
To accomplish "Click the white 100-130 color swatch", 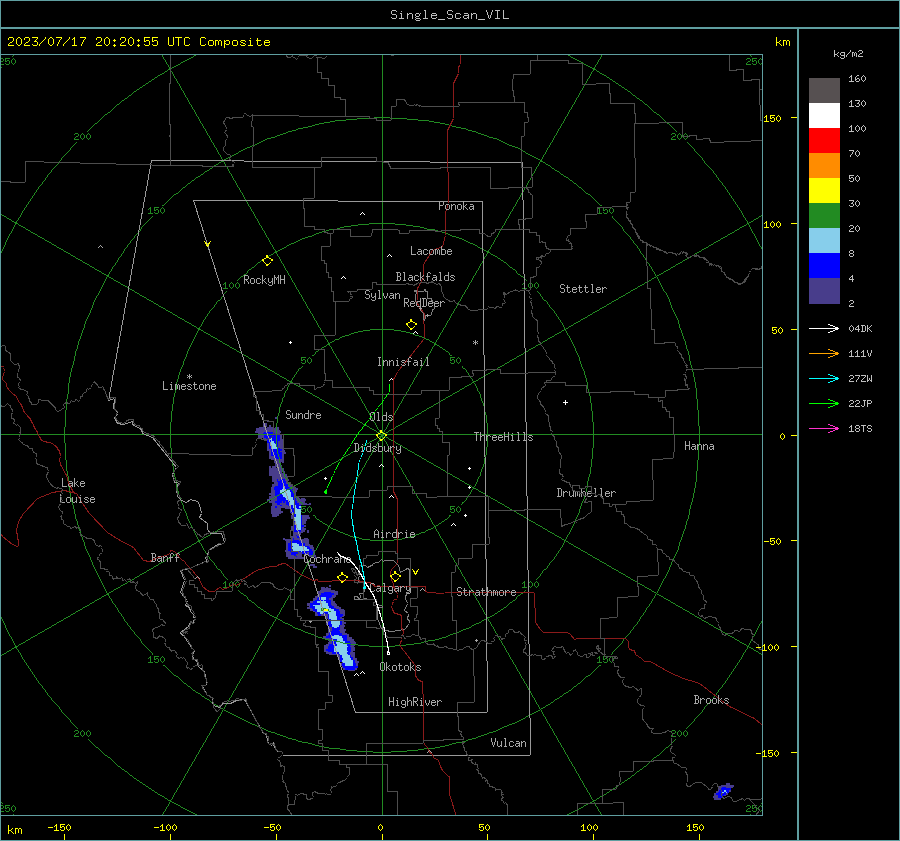I will pyautogui.click(x=824, y=116).
